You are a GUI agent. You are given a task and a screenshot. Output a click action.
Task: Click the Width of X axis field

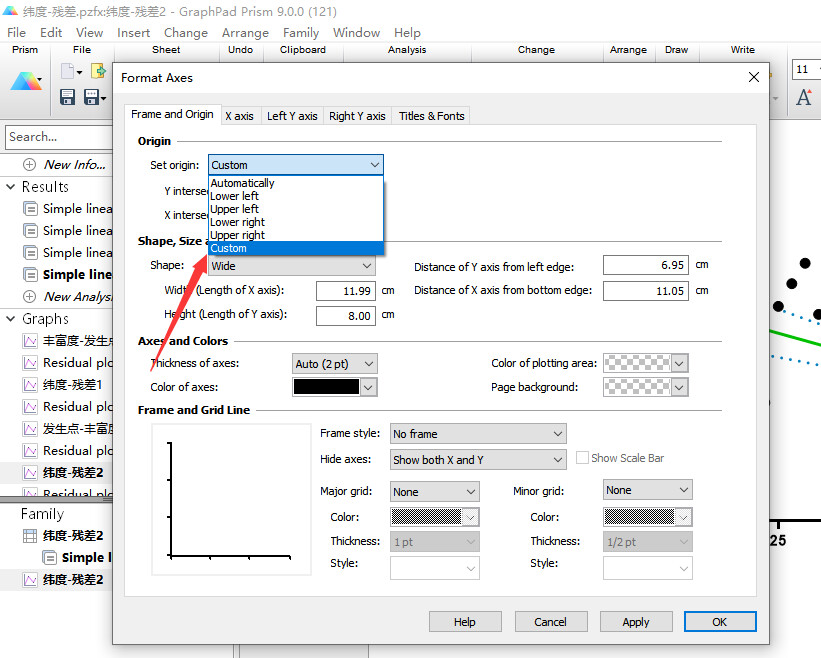point(346,291)
